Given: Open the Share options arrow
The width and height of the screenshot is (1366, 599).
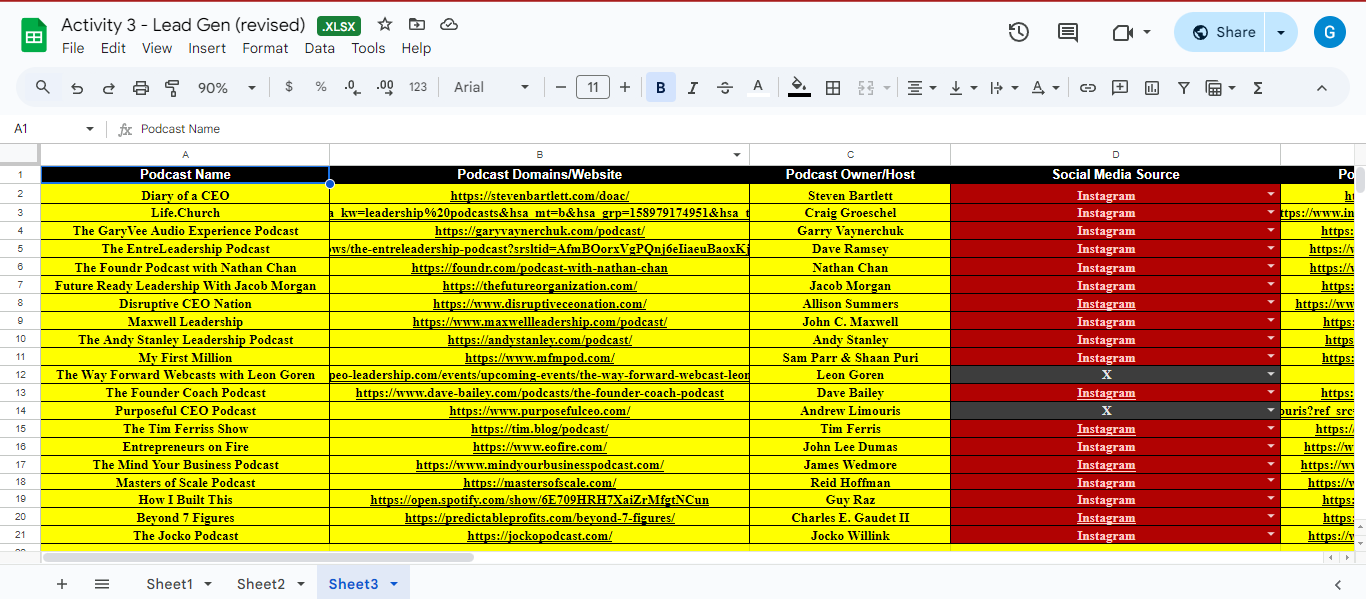Looking at the screenshot, I should [1281, 32].
